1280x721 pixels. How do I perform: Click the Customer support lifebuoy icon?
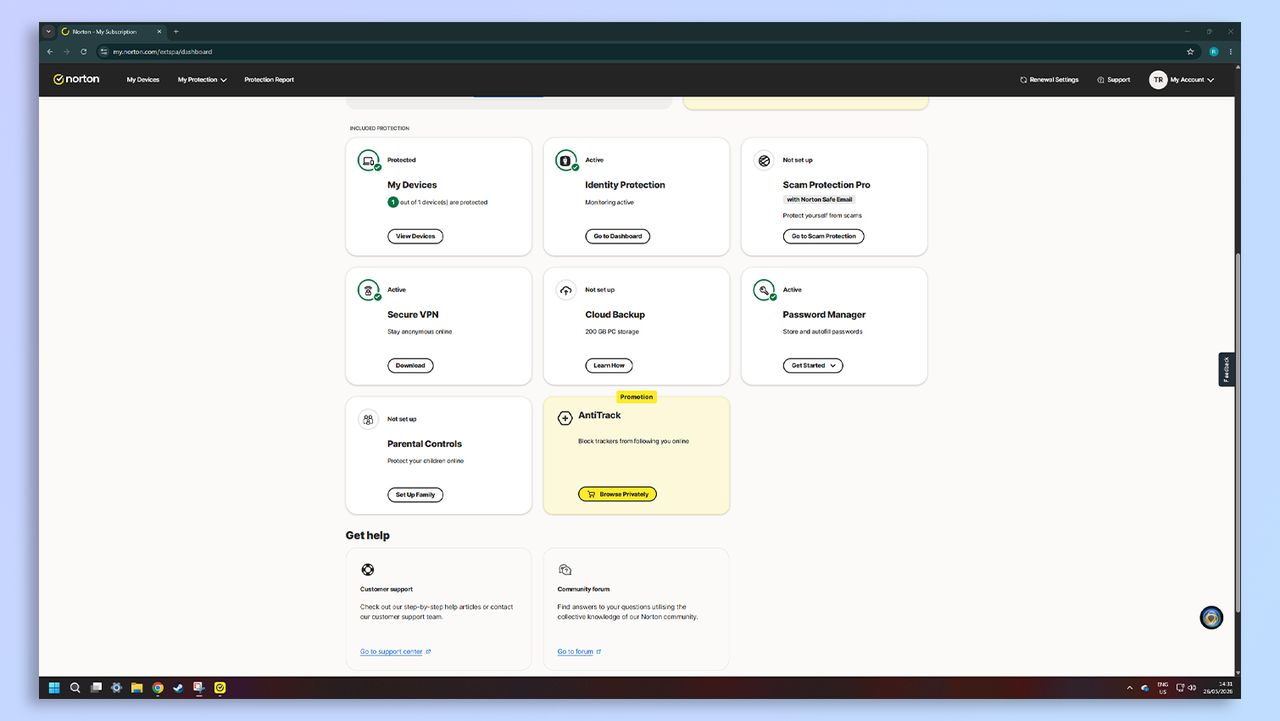367,570
